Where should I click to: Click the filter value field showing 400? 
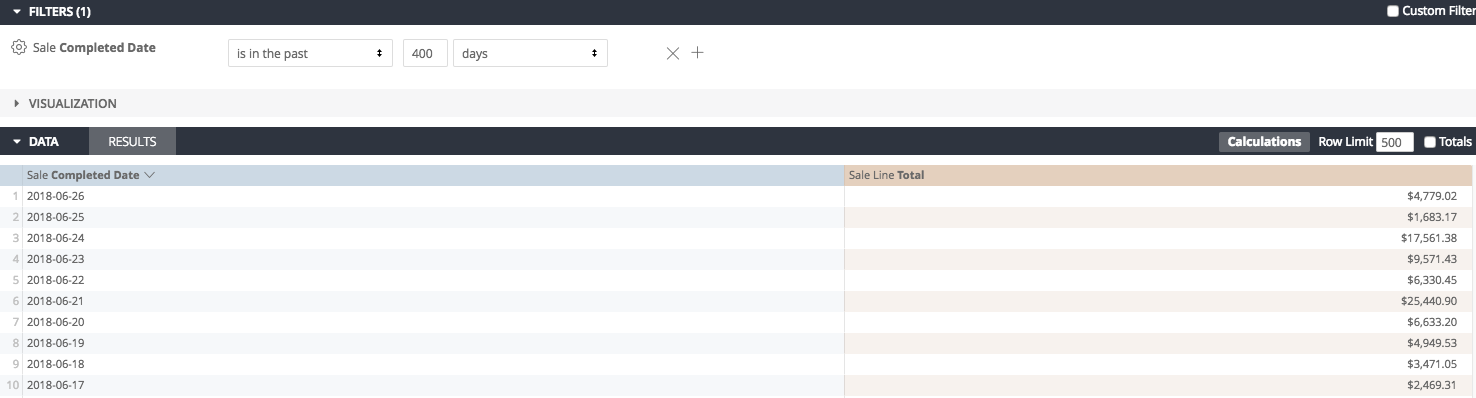point(425,53)
